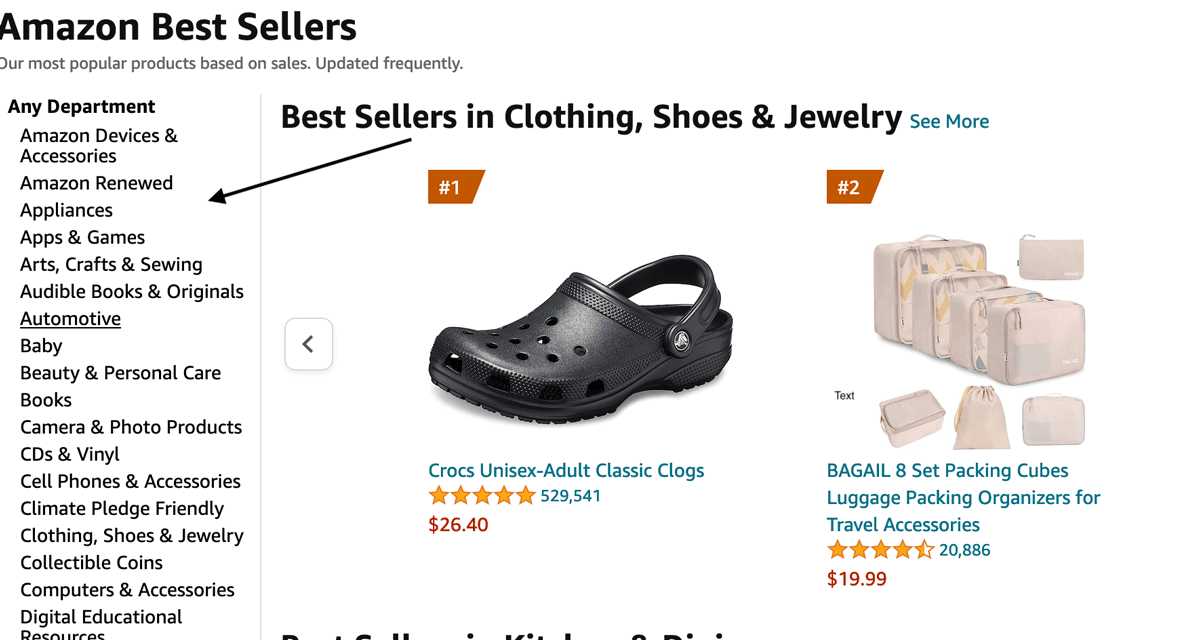Select Climate Pledge Friendly in sidebar
Image resolution: width=1200 pixels, height=640 pixels.
[x=122, y=508]
